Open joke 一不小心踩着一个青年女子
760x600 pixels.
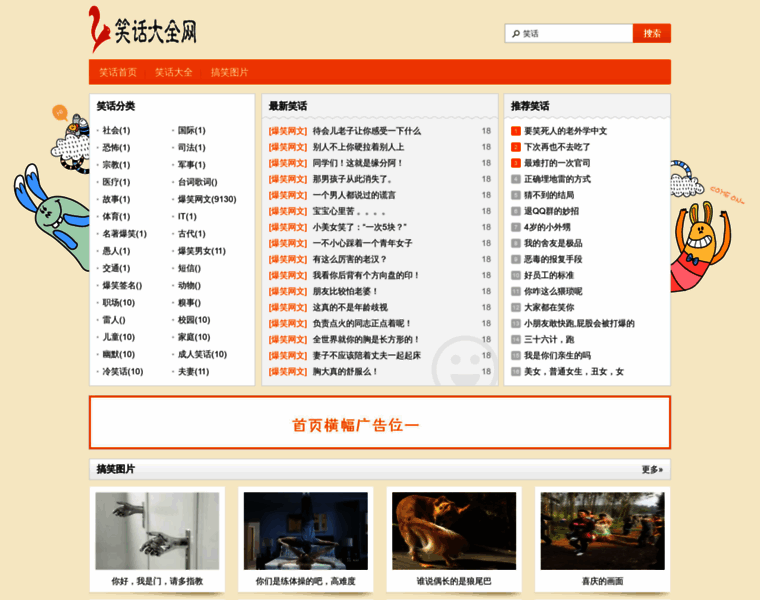pyautogui.click(x=363, y=243)
